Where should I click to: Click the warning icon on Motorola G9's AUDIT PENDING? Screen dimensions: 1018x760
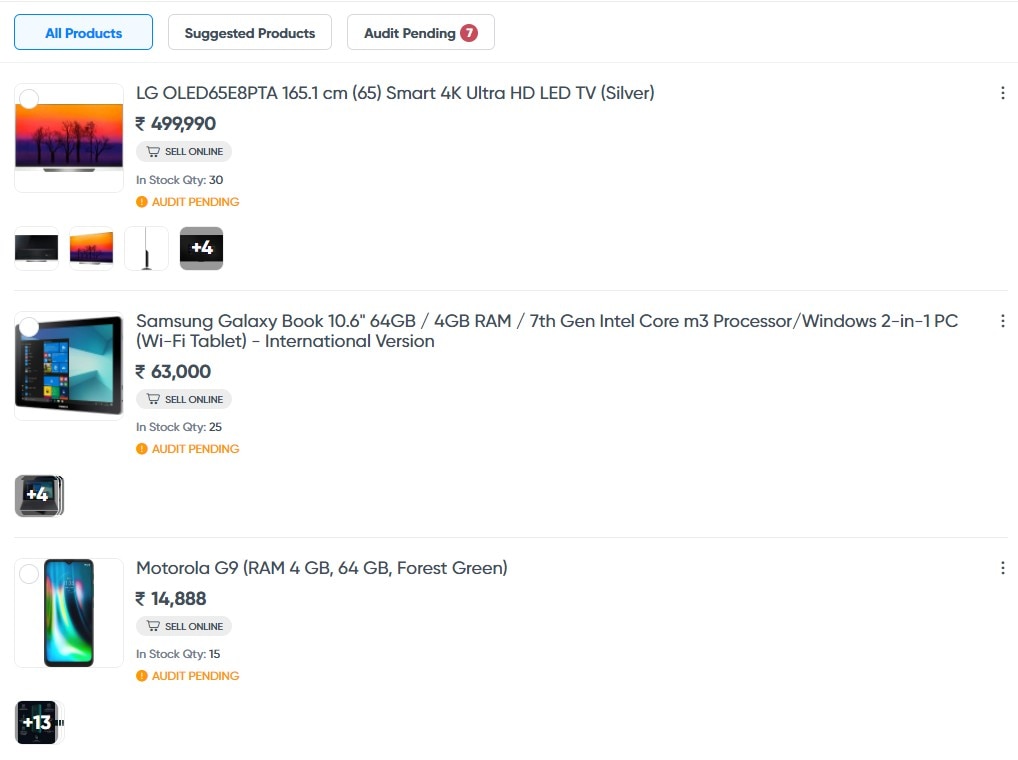[140, 675]
